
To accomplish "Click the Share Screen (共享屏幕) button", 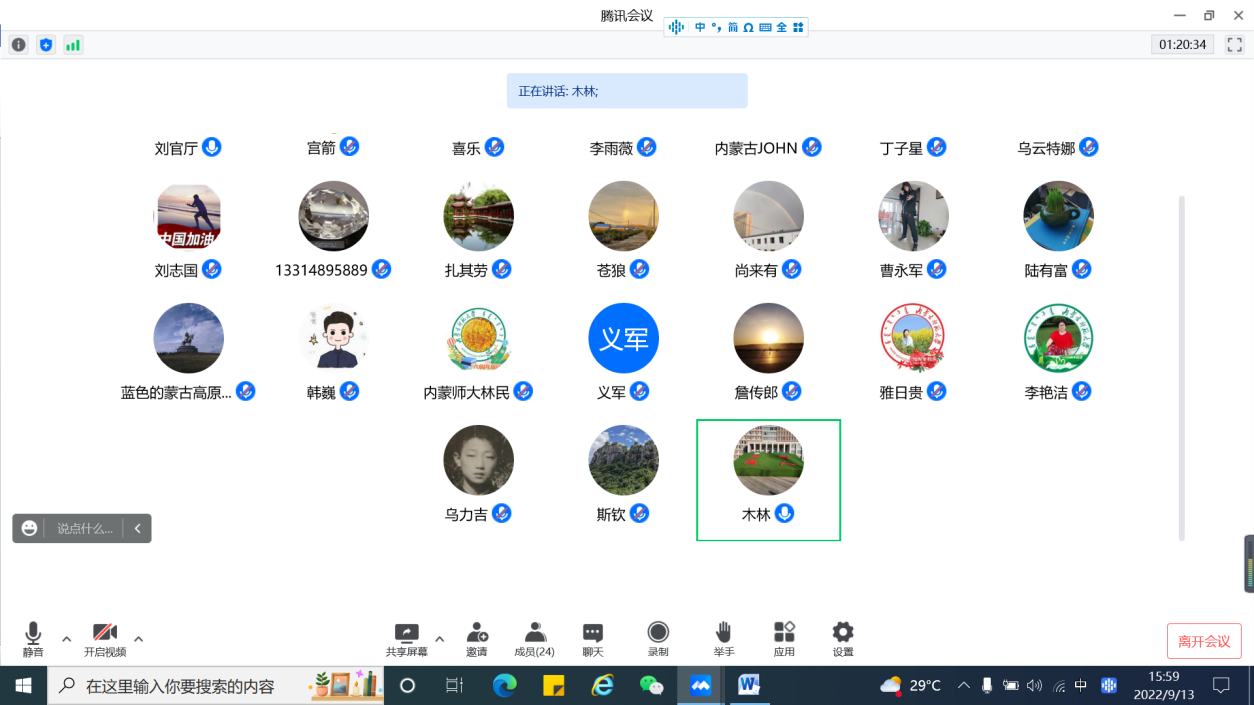I will [x=407, y=638].
